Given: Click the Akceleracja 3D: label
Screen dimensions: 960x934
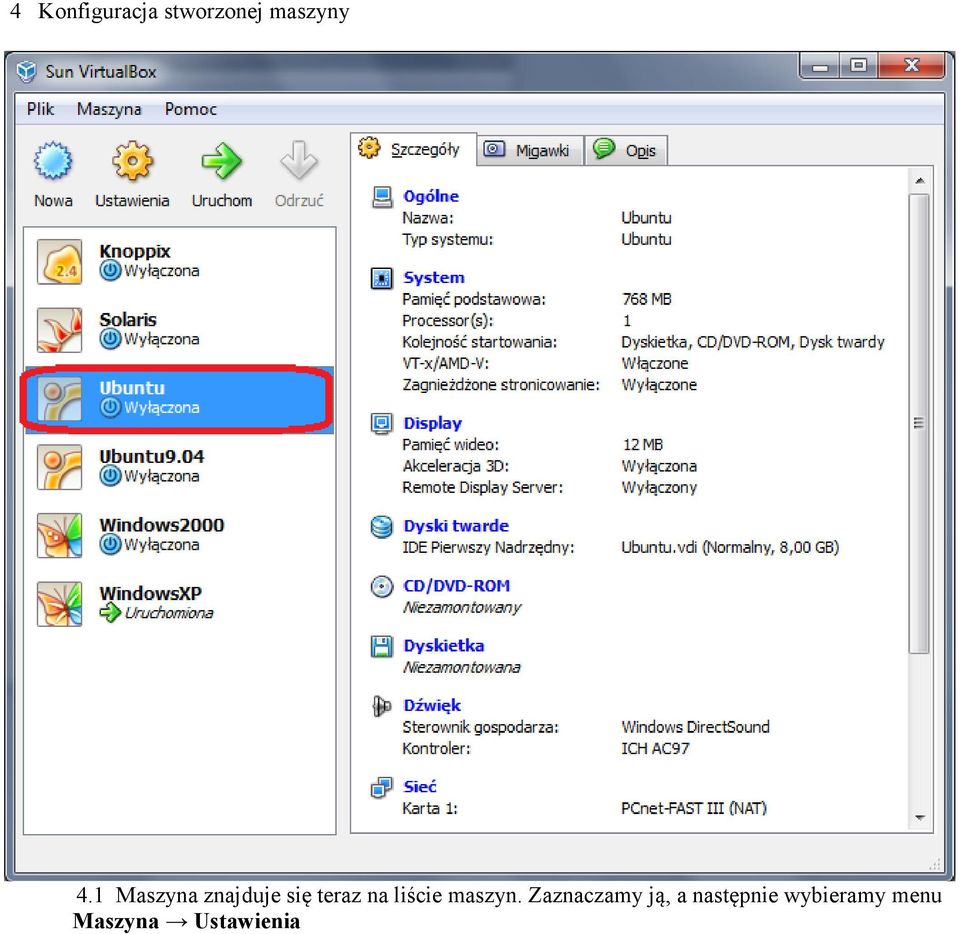Looking at the screenshot, I should pyautogui.click(x=456, y=466).
